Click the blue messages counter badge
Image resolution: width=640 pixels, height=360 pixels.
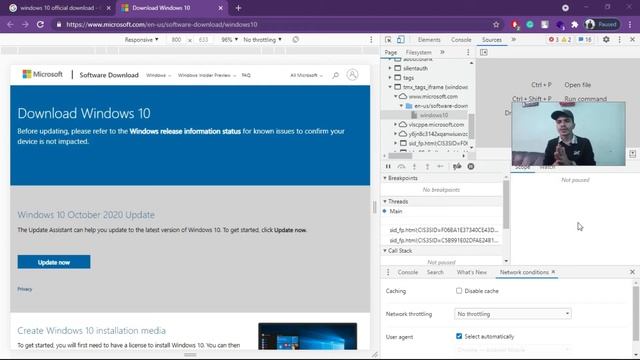[x=585, y=40]
